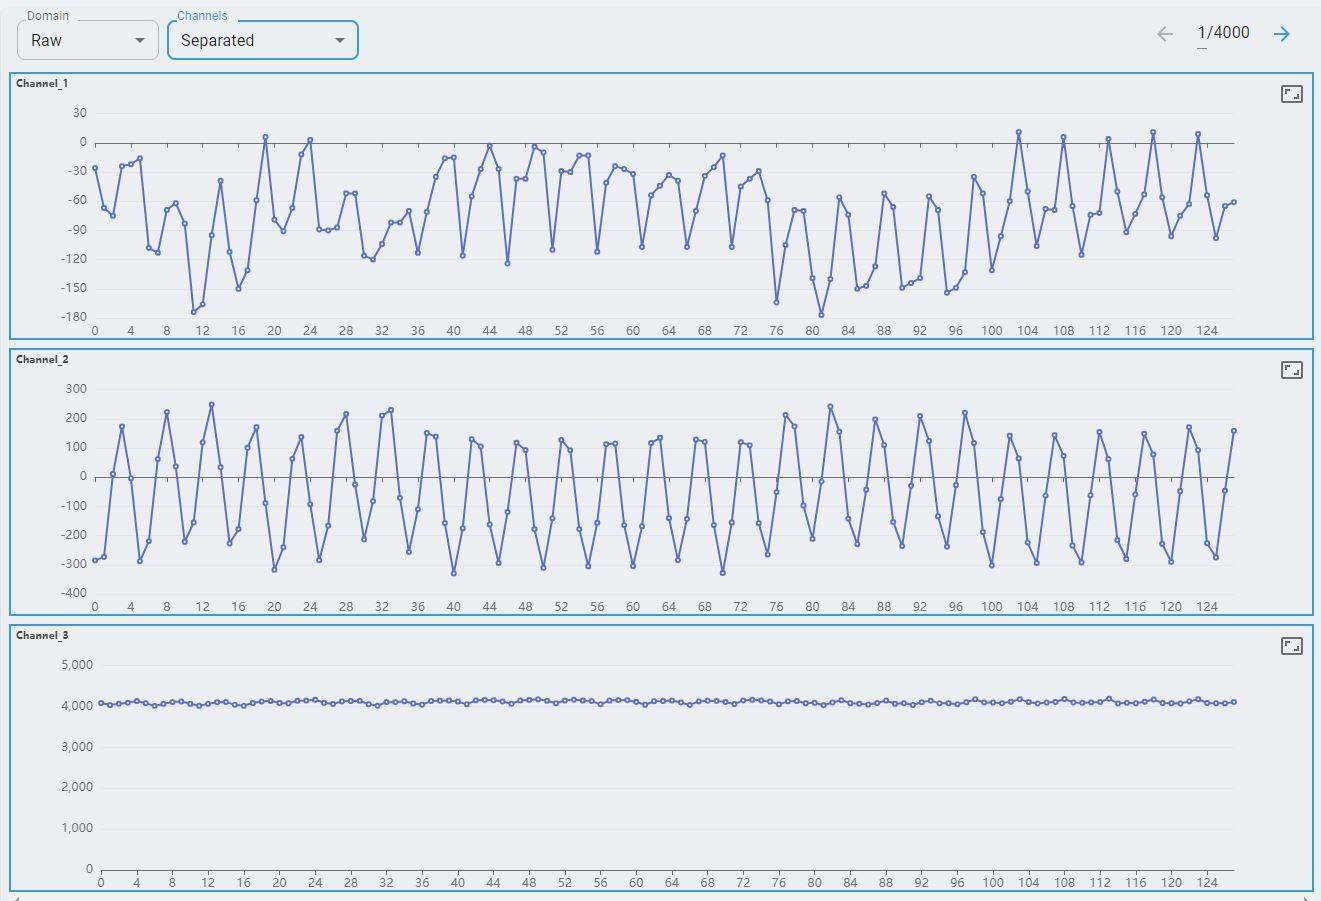Viewport: 1321px width, 901px height.
Task: Click the Channel_1 chart title
Action: [42, 84]
